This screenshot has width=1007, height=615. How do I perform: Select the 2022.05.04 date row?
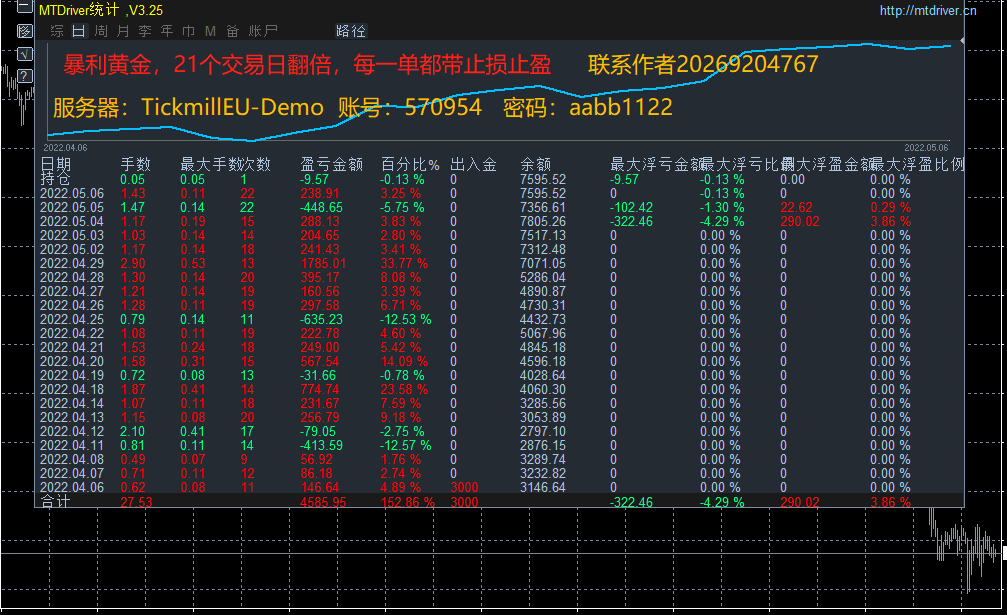point(72,221)
